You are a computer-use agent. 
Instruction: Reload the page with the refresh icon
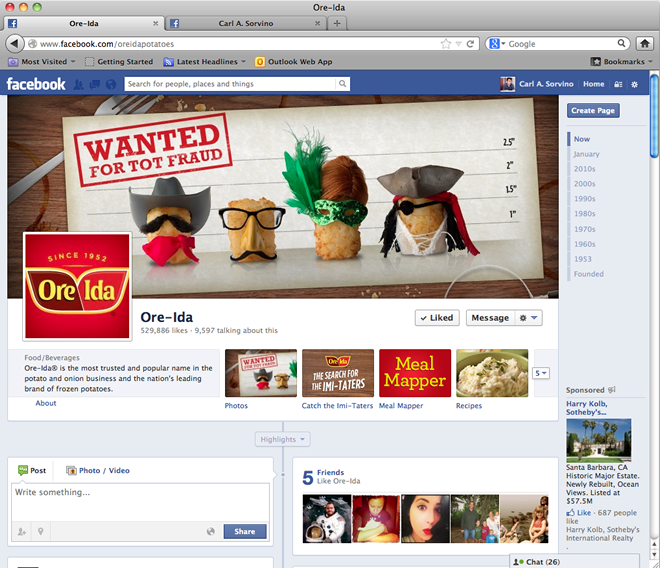(x=471, y=44)
